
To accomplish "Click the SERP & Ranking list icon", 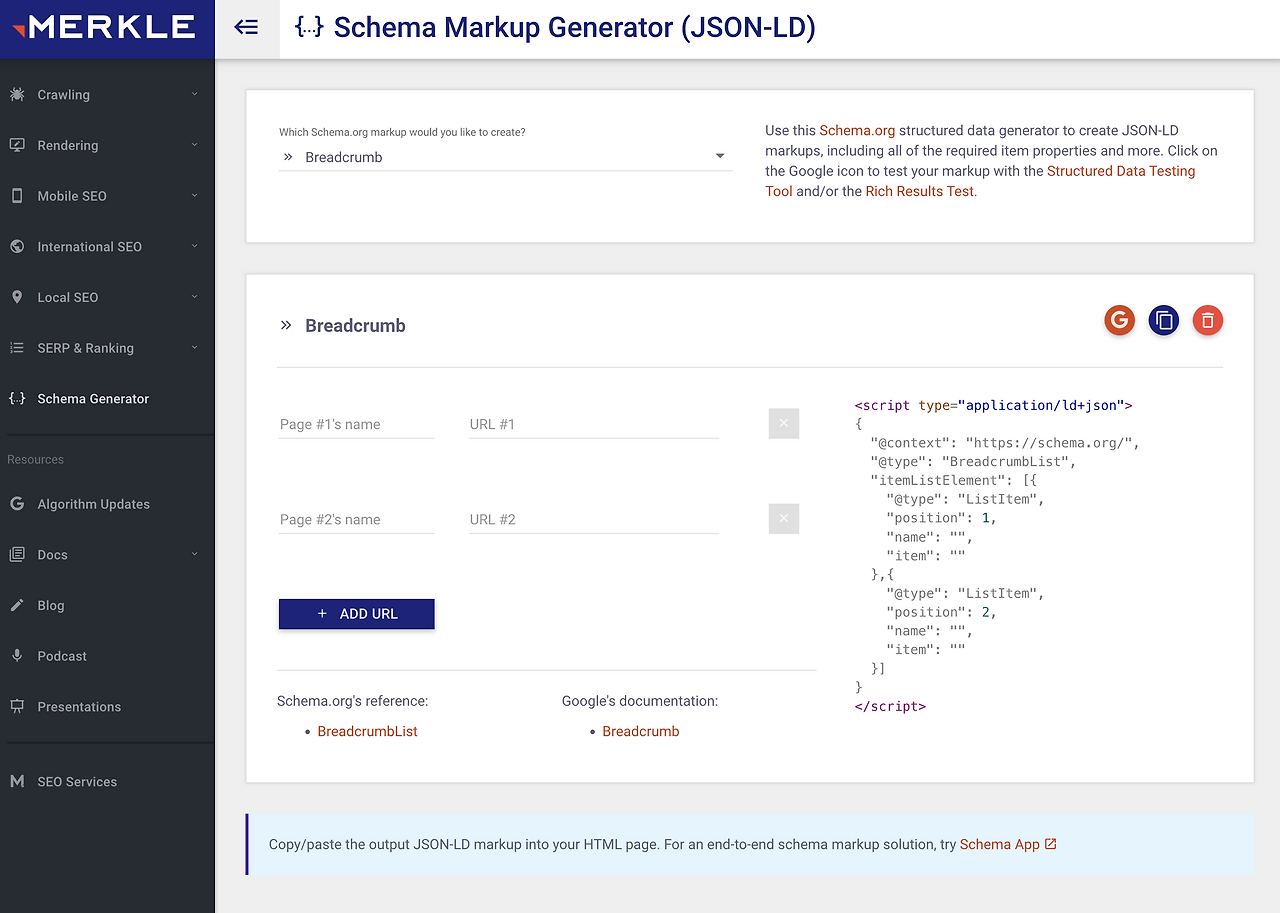I will tap(17, 348).
